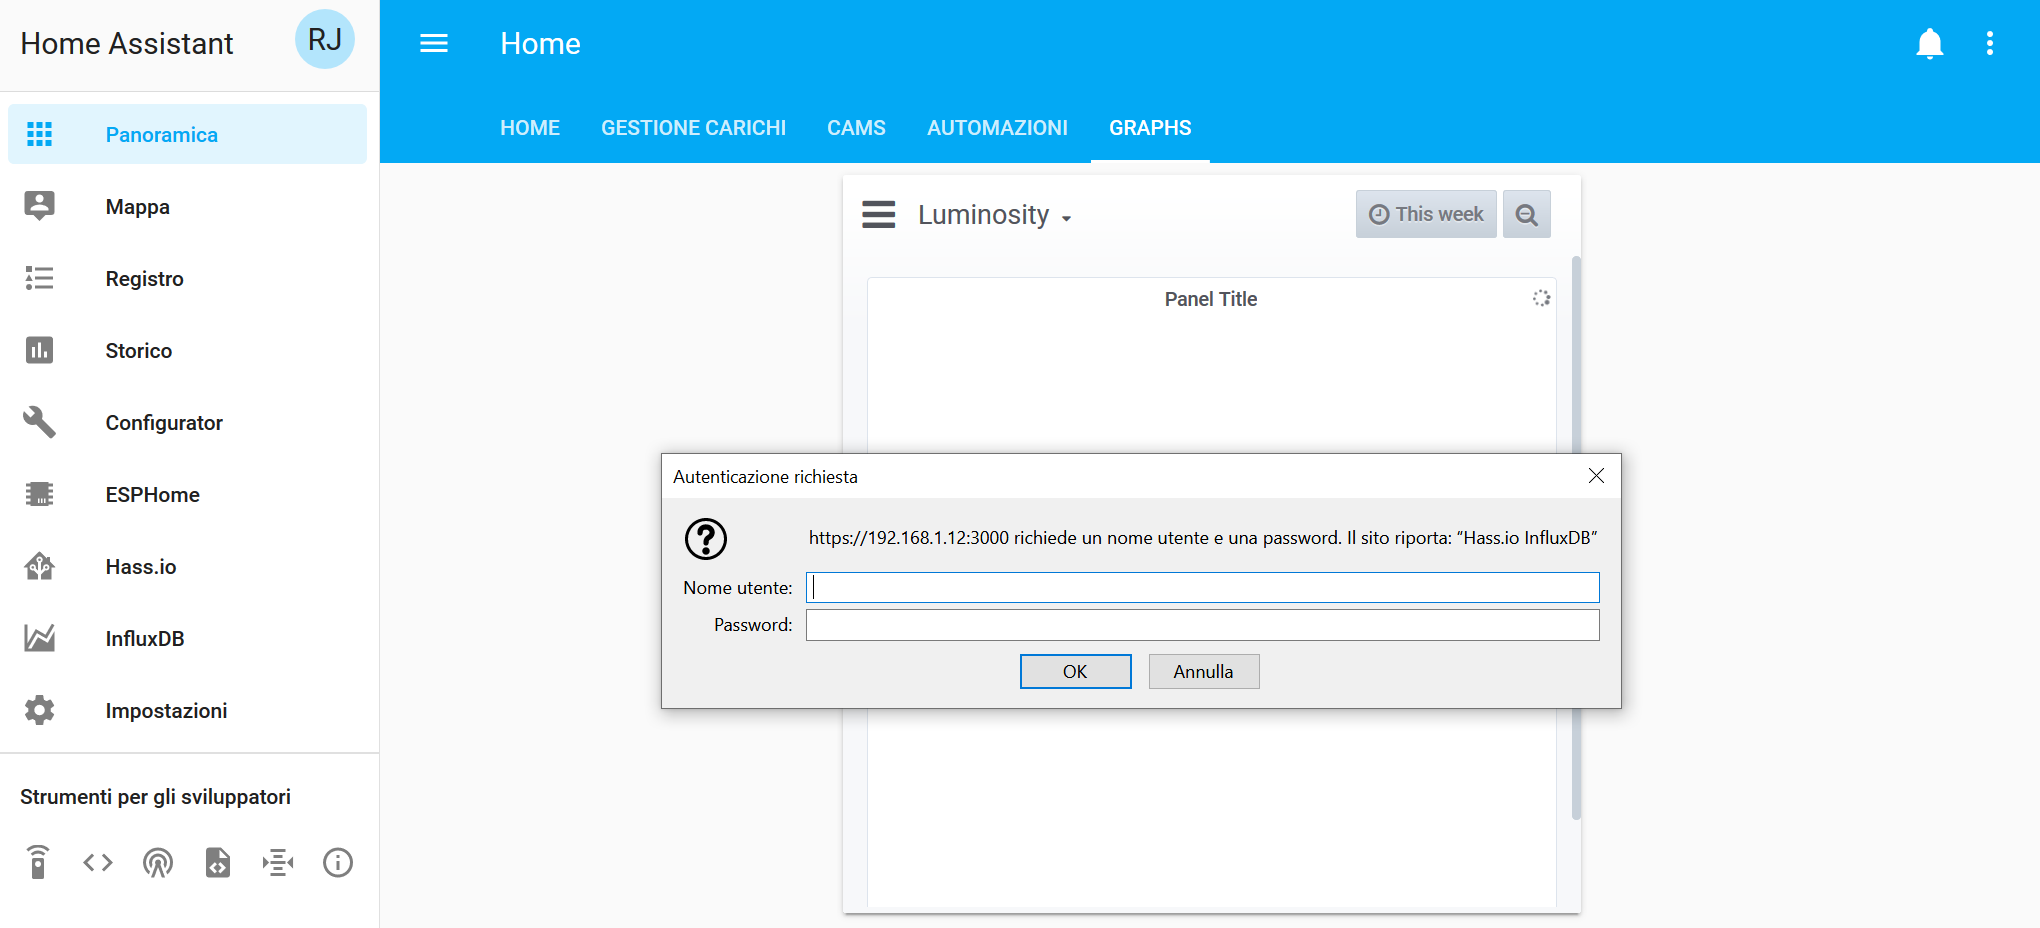The width and height of the screenshot is (2040, 928).
Task: Open the Templates developer tool (file icon)
Action: pyautogui.click(x=218, y=862)
